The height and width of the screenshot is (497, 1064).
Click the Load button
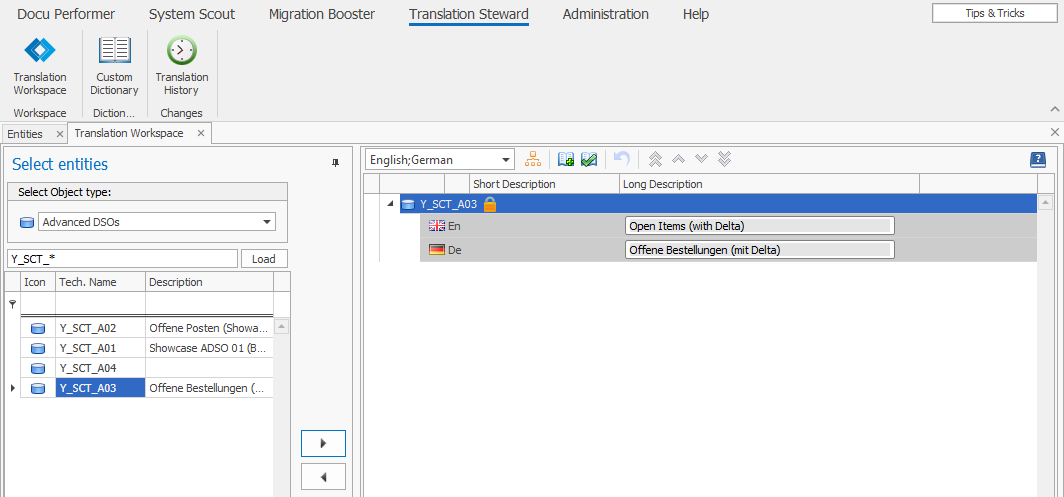(x=264, y=259)
